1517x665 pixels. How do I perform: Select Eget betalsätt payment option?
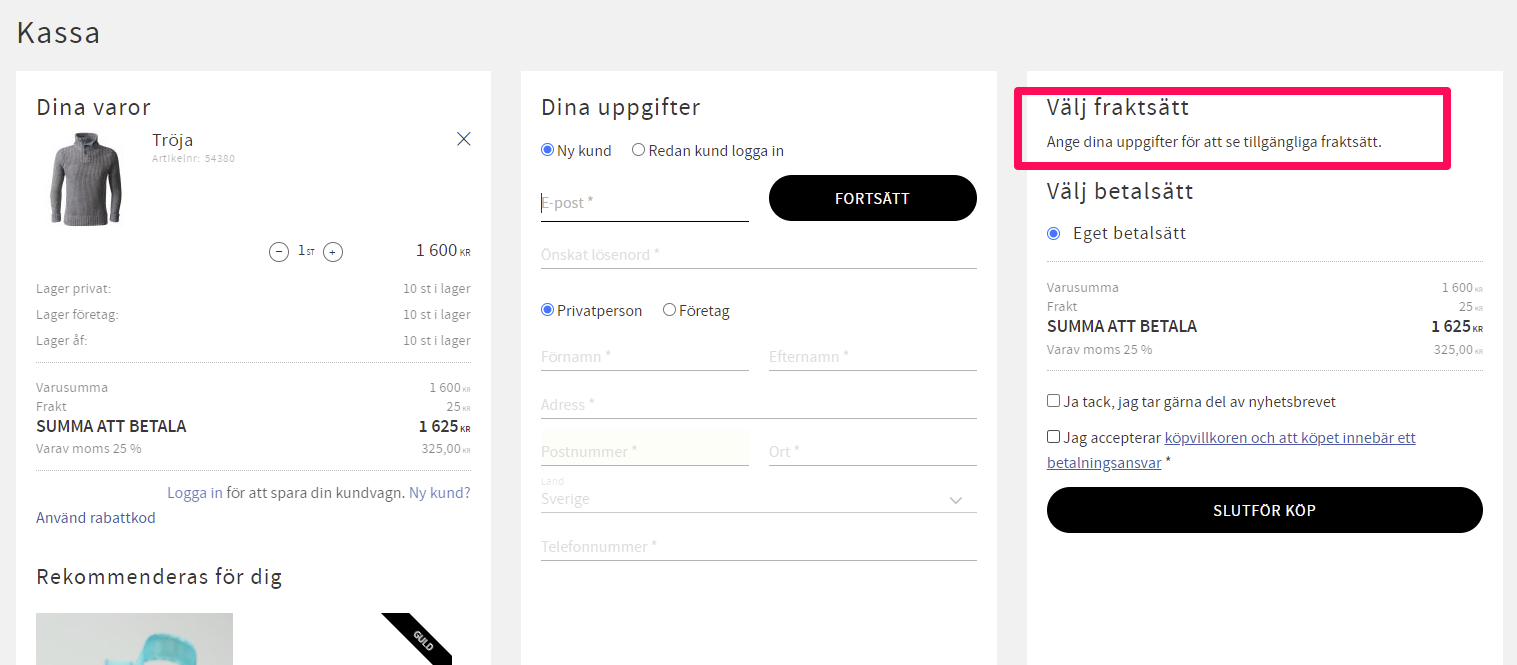(1053, 233)
